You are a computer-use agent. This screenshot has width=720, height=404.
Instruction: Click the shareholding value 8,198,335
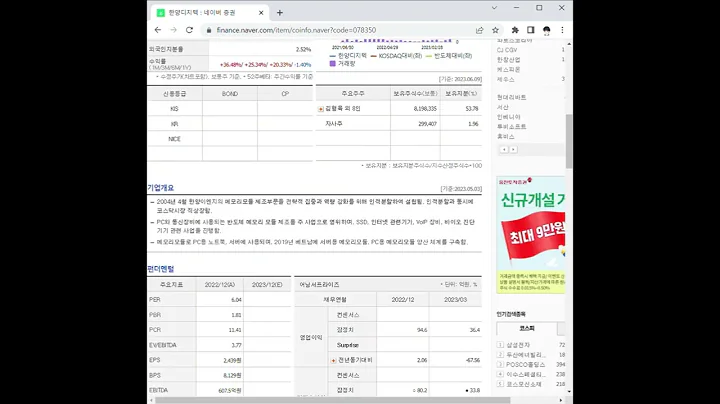[425, 109]
